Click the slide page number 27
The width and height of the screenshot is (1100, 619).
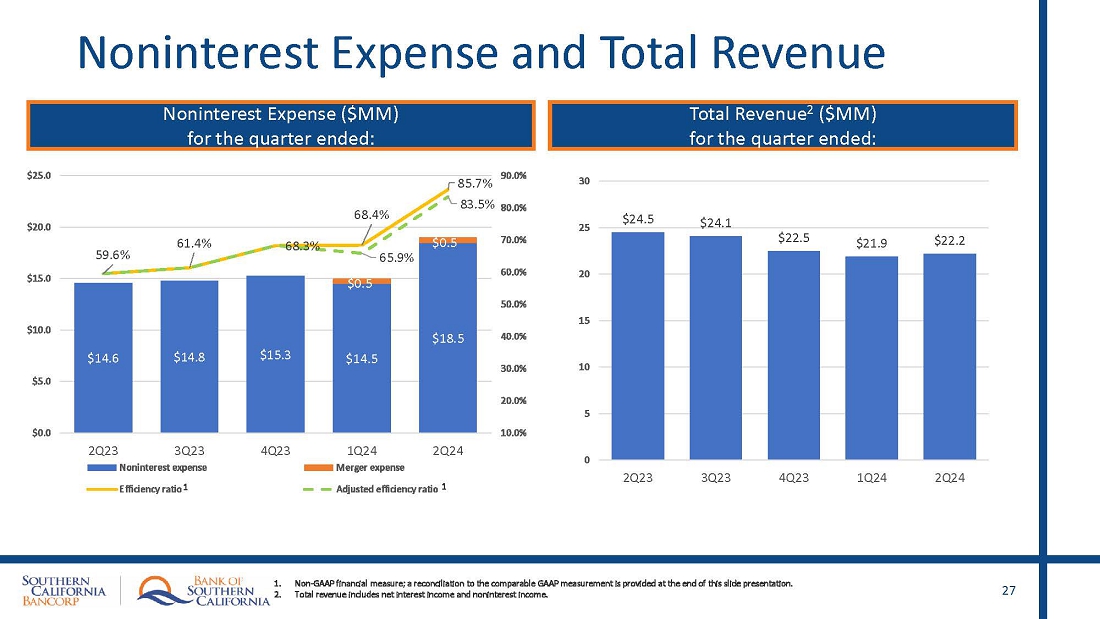coord(1008,591)
